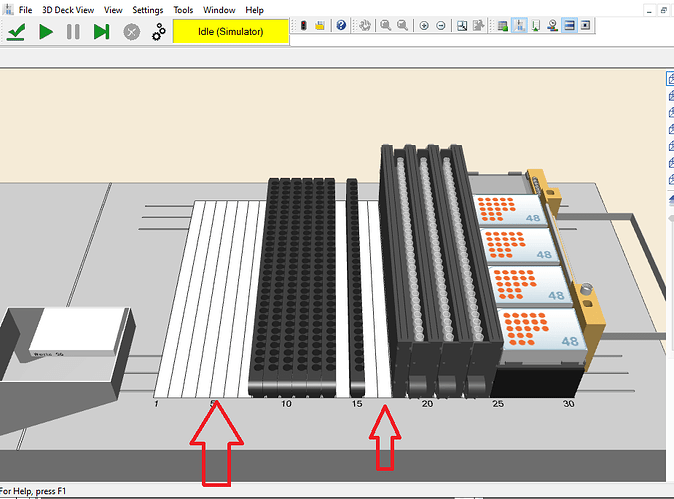Click the bottom 48-tip rack near front
The width and height of the screenshot is (674, 499).
click(543, 330)
